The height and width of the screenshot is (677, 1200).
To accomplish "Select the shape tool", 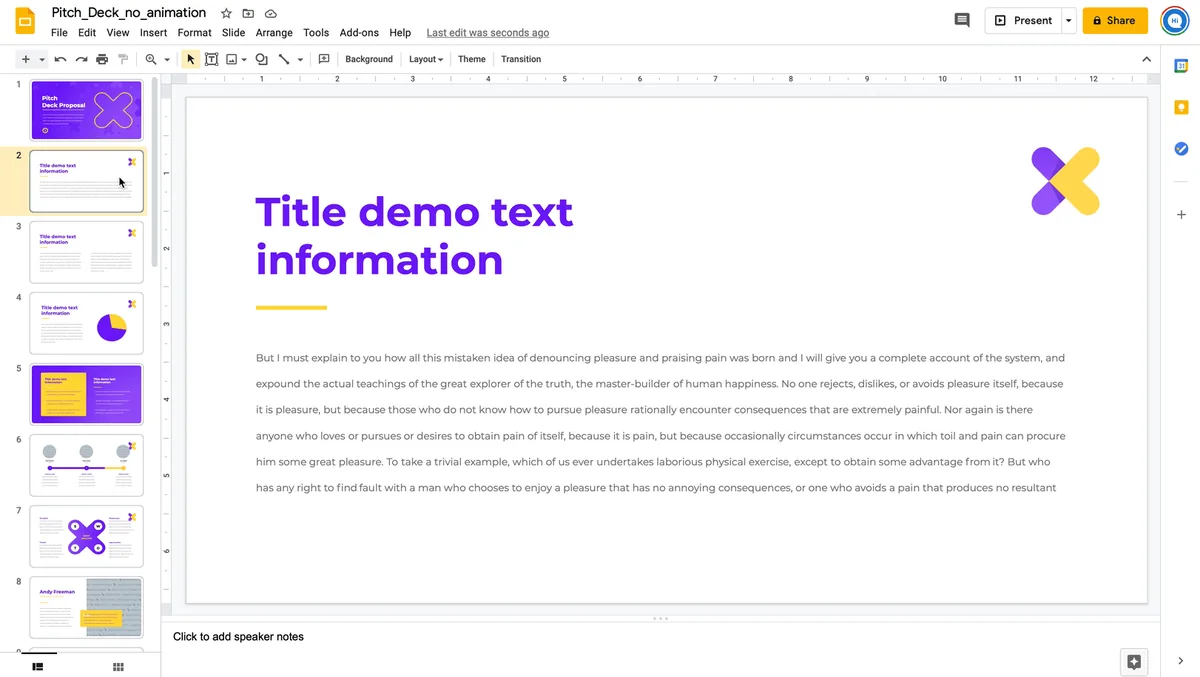I will (x=262, y=59).
